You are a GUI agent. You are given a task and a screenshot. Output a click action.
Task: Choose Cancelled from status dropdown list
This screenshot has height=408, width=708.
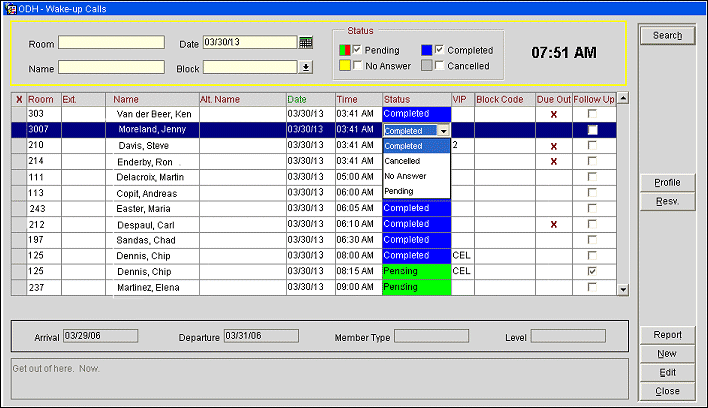[x=402, y=161]
